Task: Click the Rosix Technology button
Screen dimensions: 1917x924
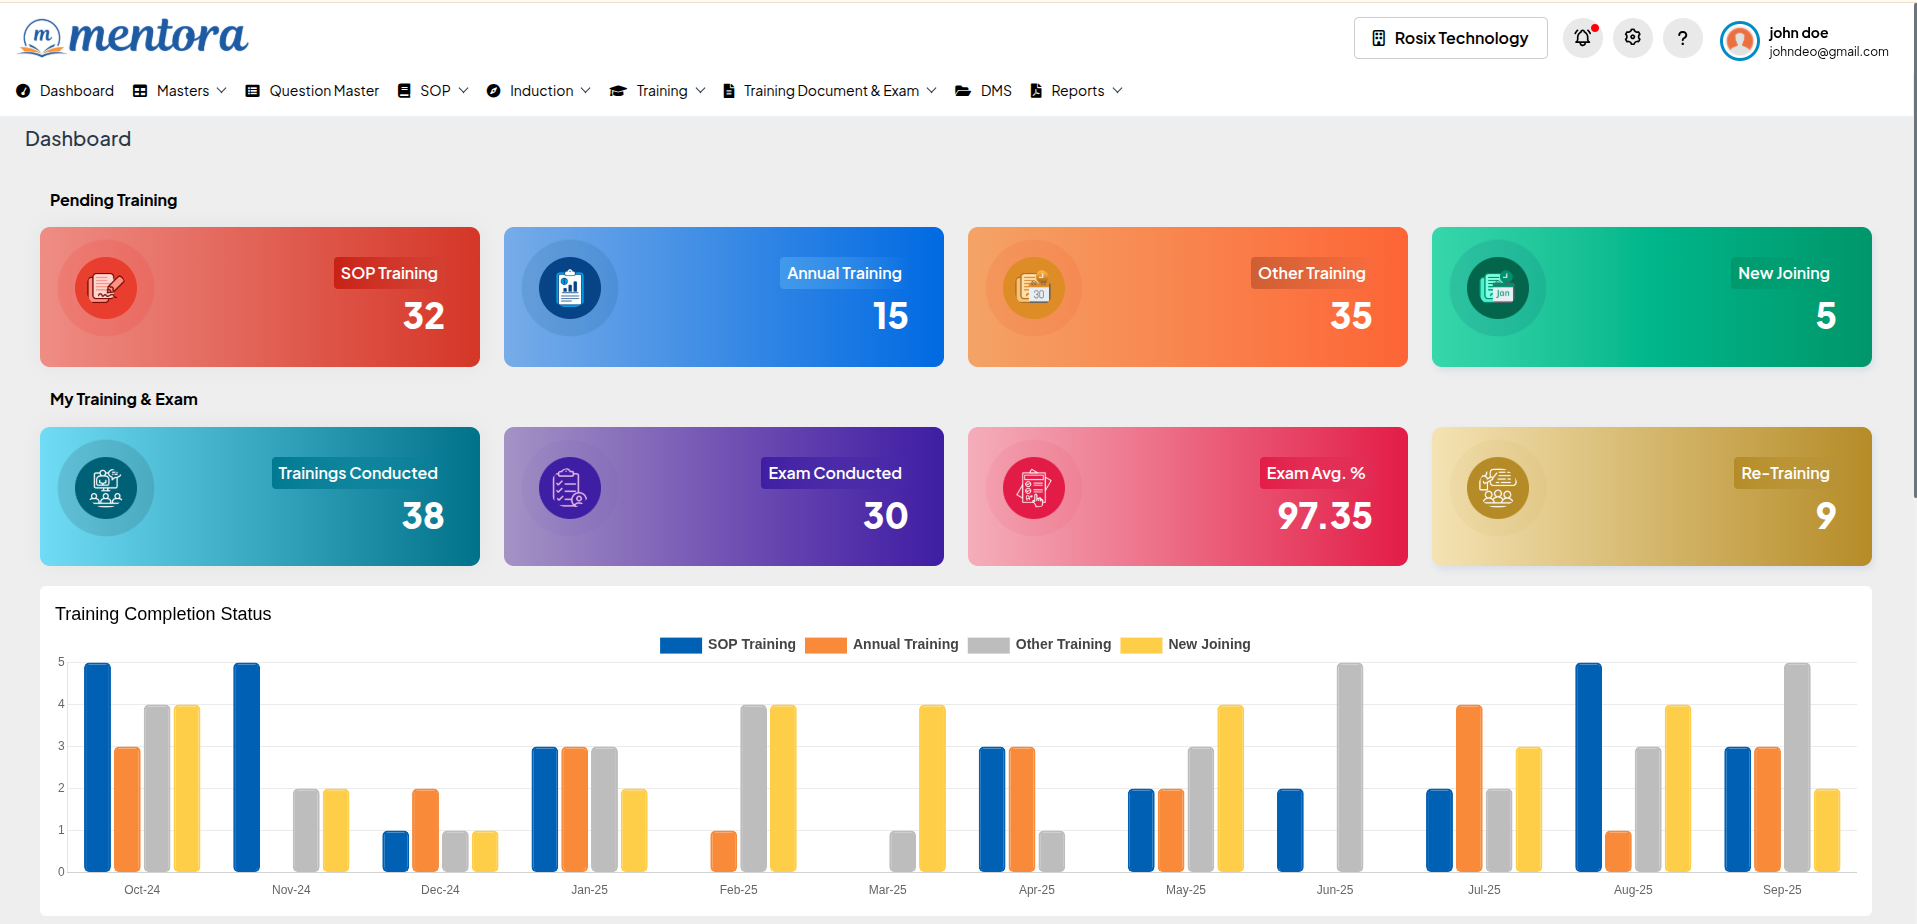Action: coord(1450,38)
